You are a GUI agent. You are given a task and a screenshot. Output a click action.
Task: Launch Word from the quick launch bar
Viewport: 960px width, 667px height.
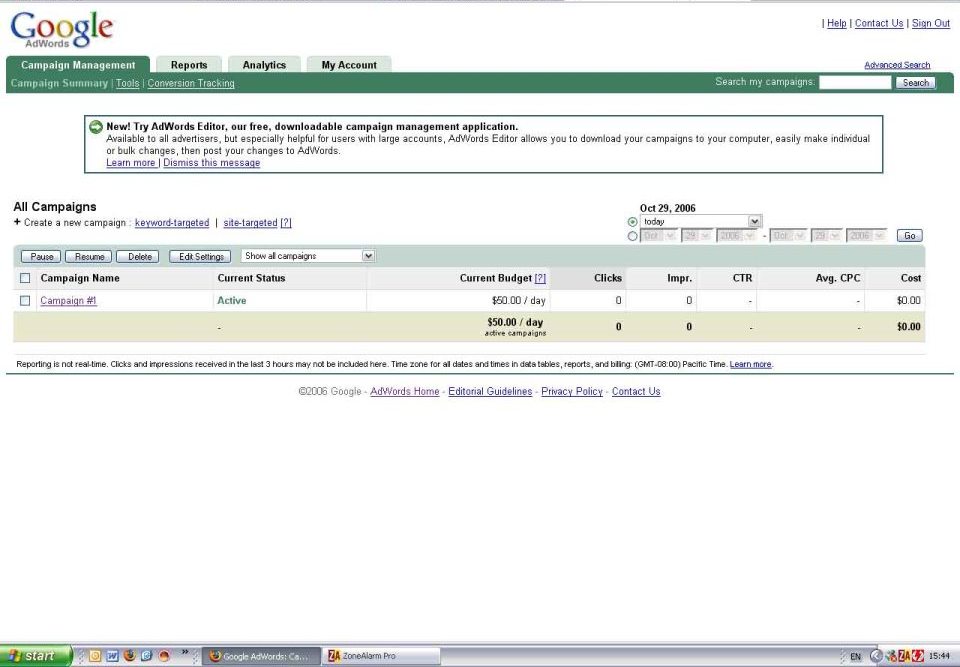click(112, 655)
